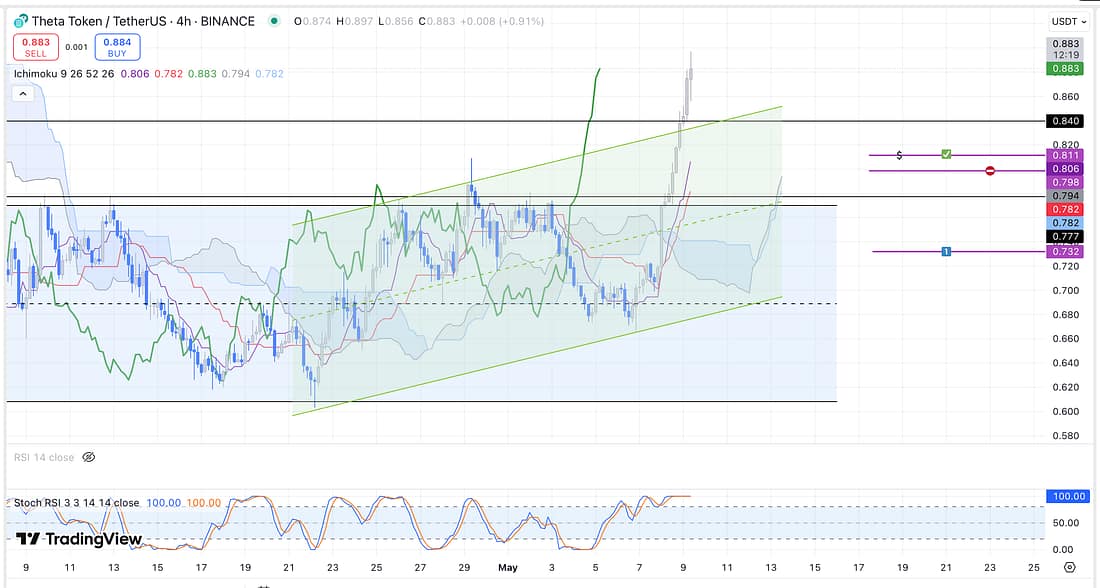Click the symbol title Theta Token / TetherUS

click(x=100, y=21)
